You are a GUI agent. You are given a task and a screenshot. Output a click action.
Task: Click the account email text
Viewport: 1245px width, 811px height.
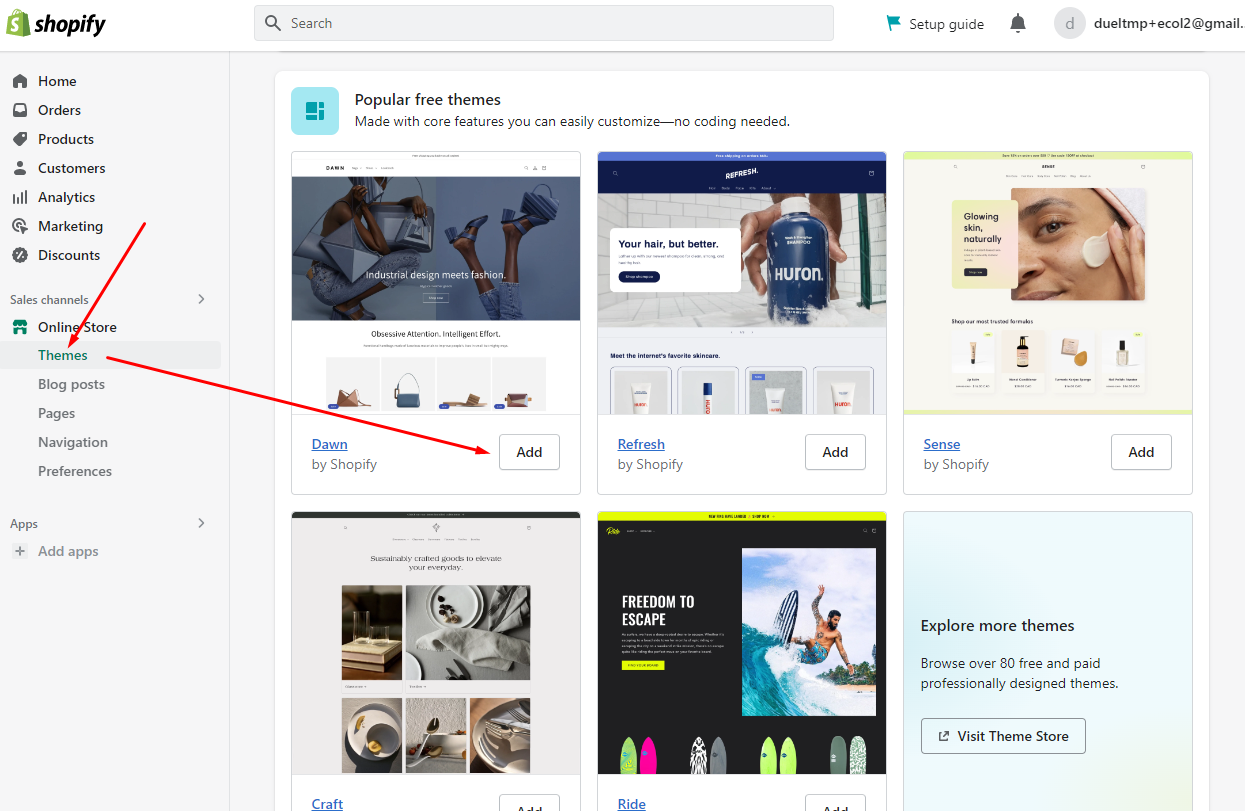pyautogui.click(x=1169, y=23)
